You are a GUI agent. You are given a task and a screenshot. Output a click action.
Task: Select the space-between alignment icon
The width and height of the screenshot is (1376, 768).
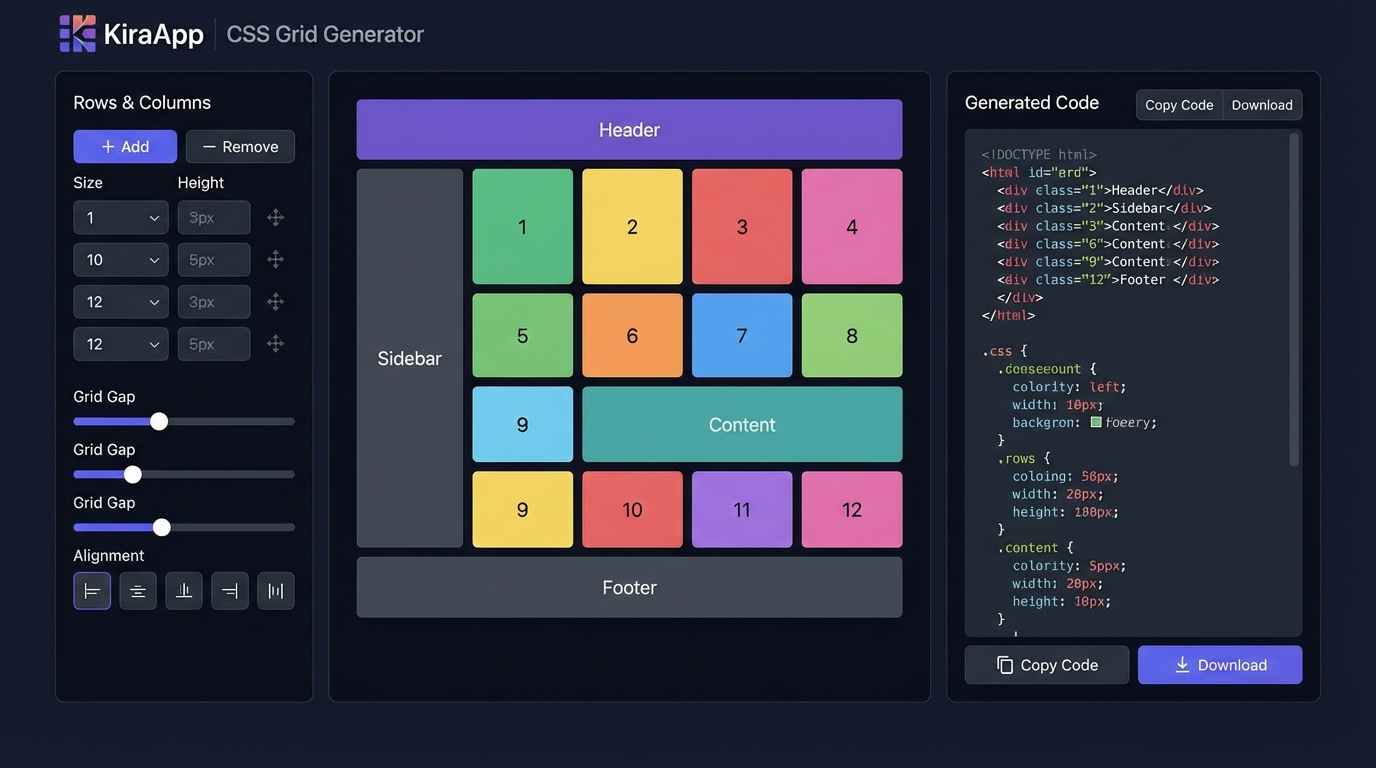click(275, 590)
